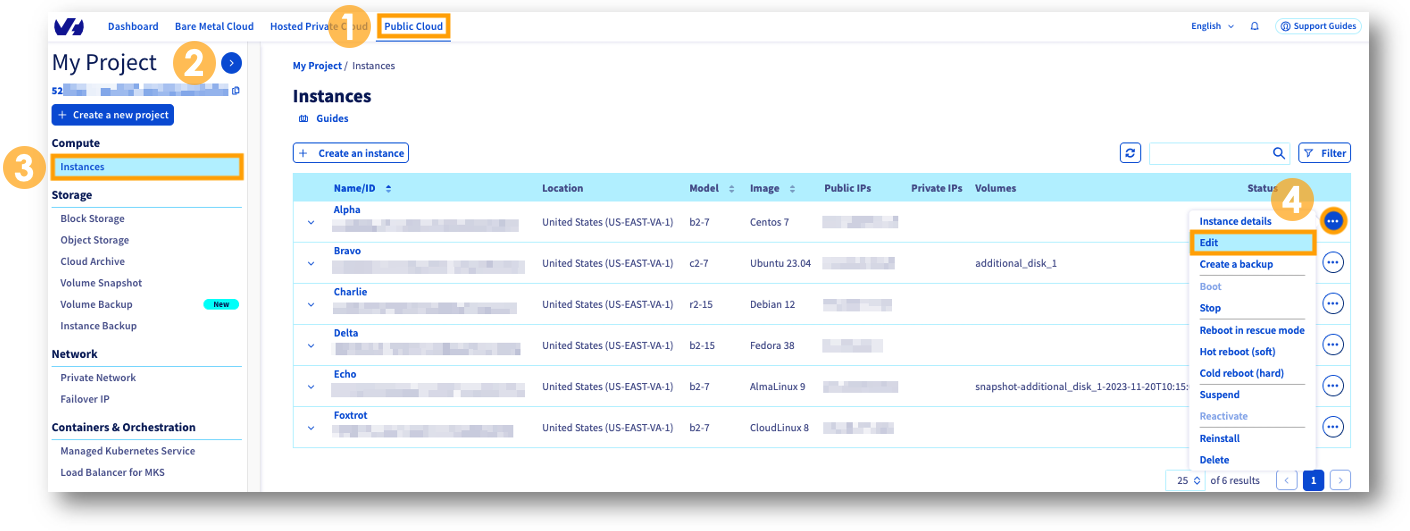Choose Hot reboot (soft)

click(x=1237, y=351)
